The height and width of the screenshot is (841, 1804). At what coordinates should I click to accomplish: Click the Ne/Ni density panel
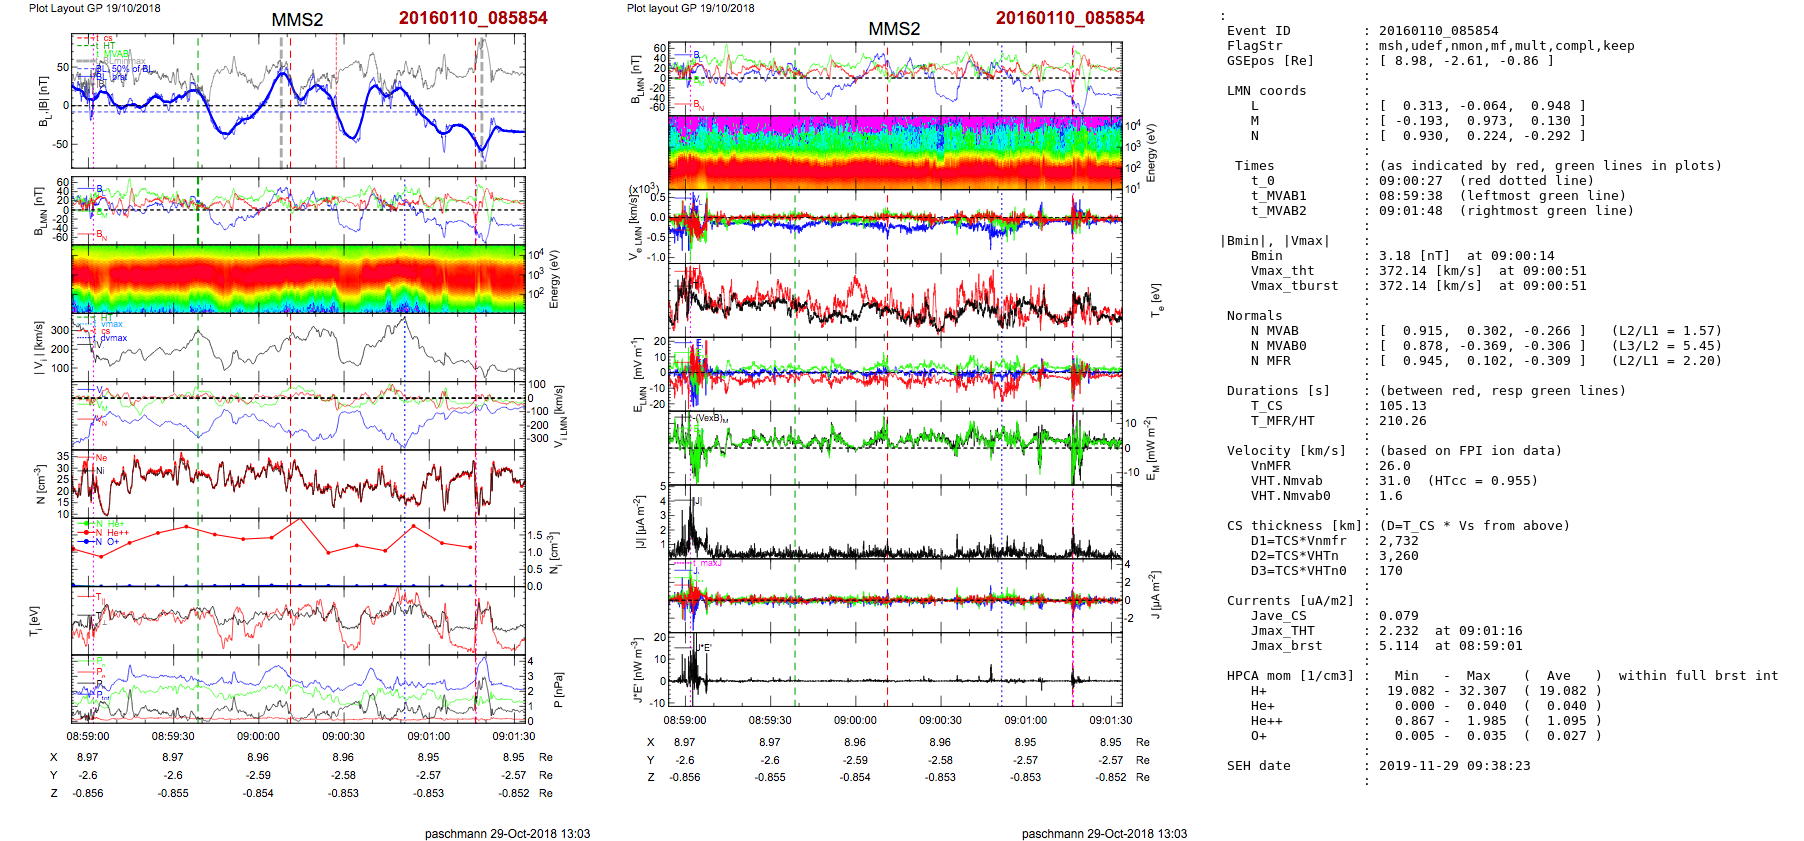coord(298,484)
